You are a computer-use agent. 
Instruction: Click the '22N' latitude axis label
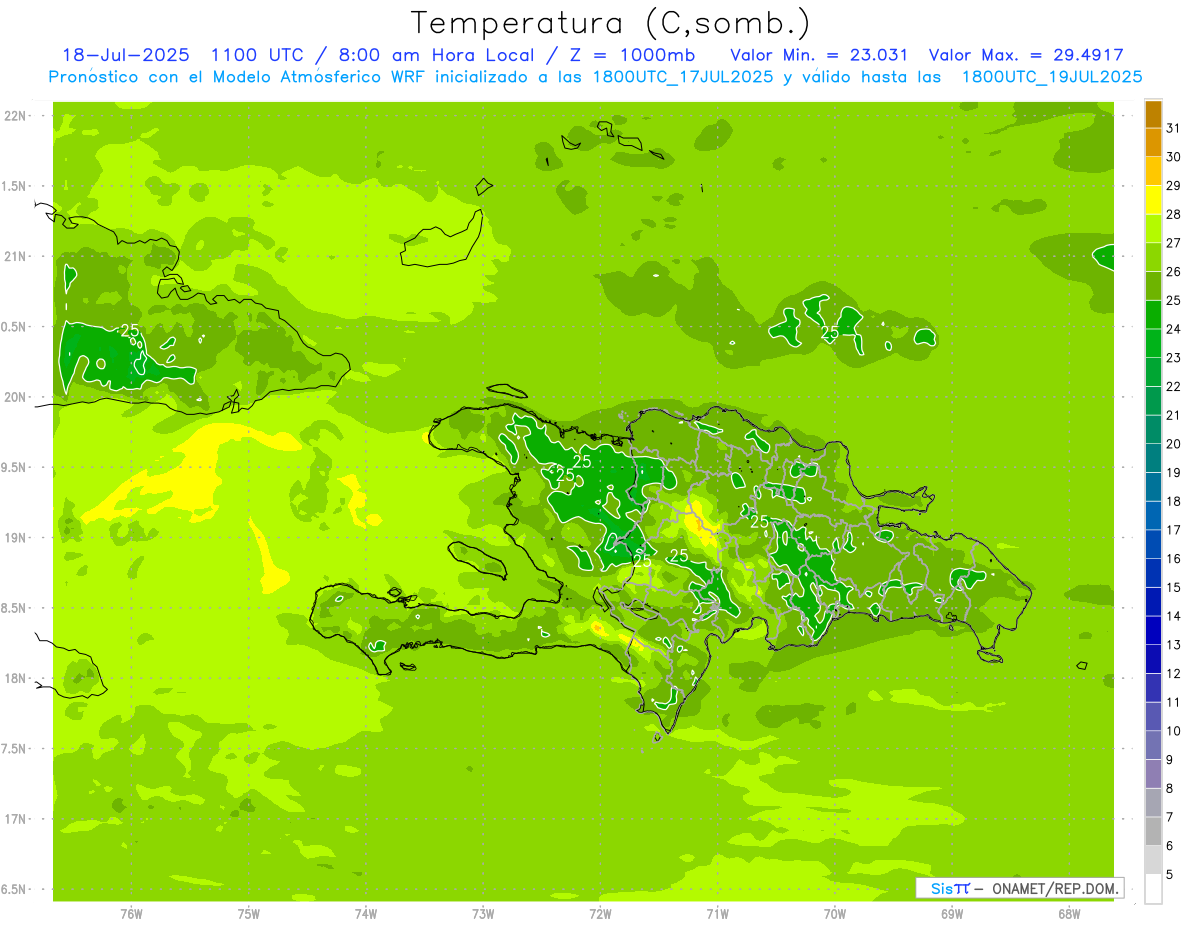16,115
